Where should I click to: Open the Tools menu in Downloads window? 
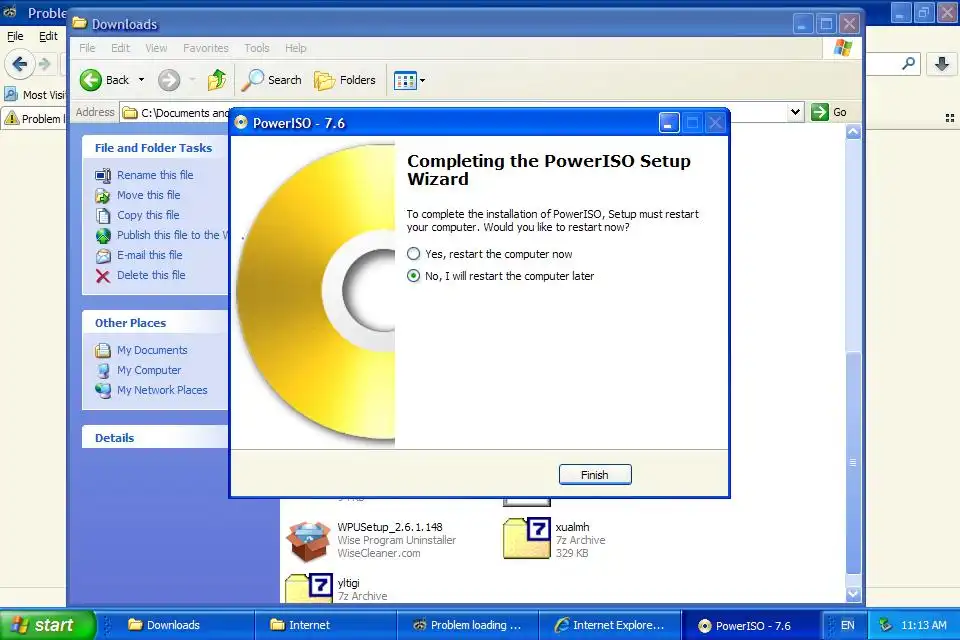[x=257, y=48]
